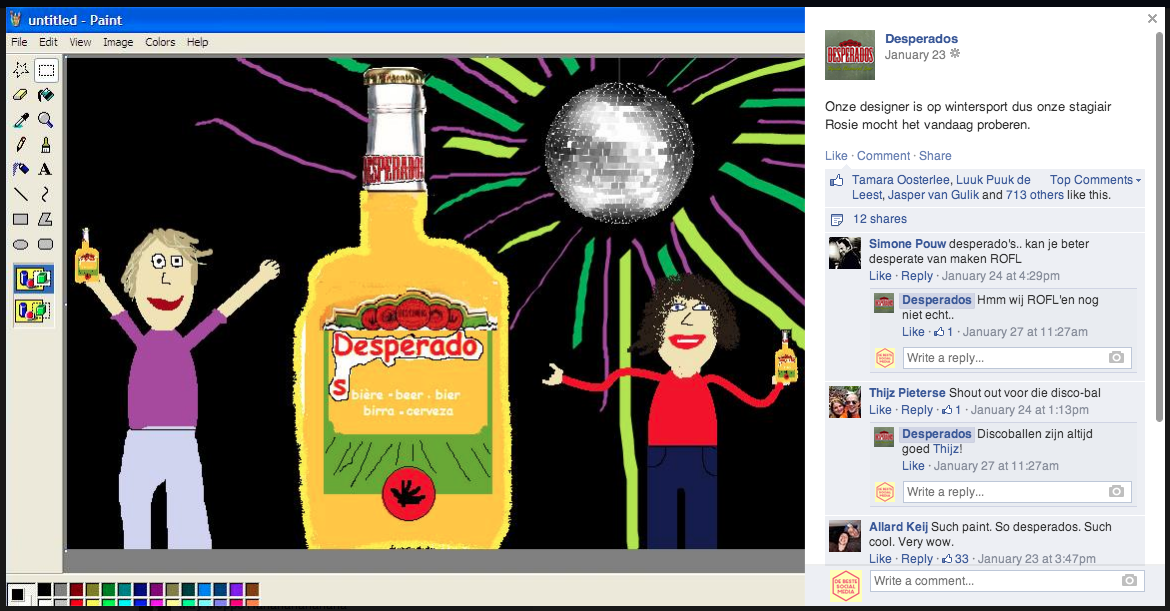The width and height of the screenshot is (1170, 611).
Task: Toggle the Rectangular Select tool
Action: click(x=45, y=70)
